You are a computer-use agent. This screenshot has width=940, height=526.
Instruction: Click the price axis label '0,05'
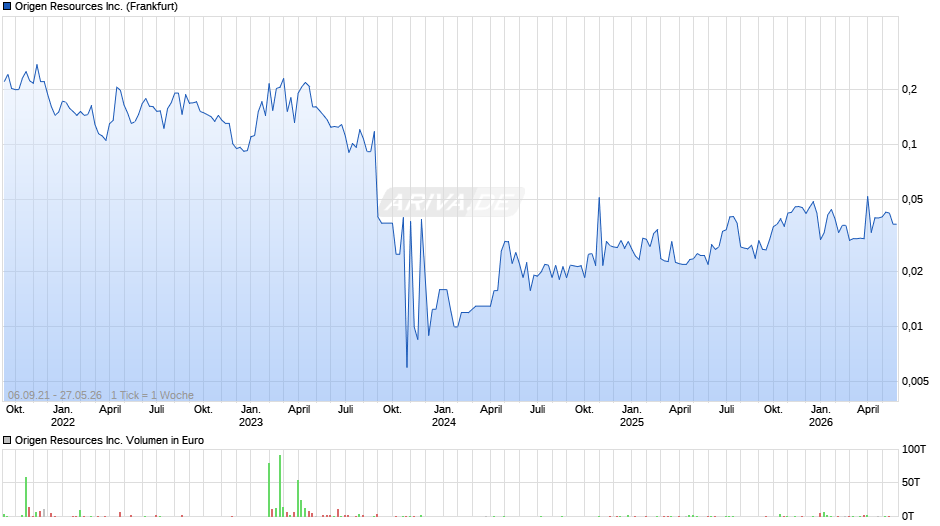(912, 200)
